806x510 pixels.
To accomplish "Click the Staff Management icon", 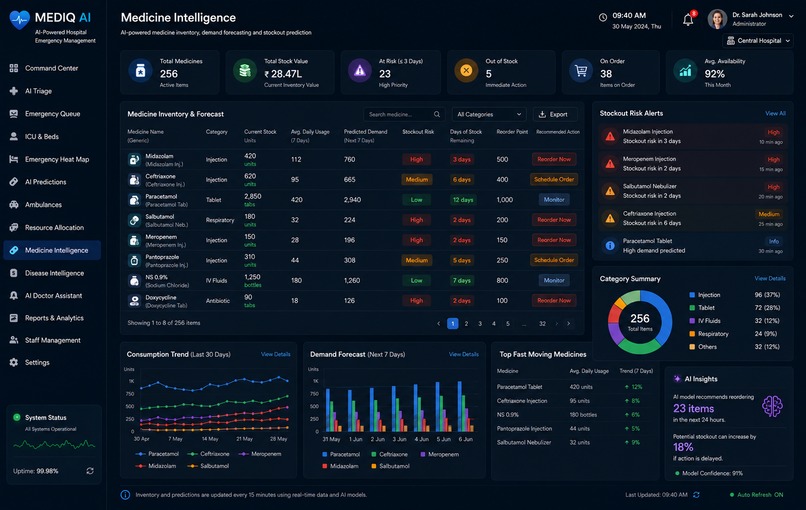I will [14, 340].
